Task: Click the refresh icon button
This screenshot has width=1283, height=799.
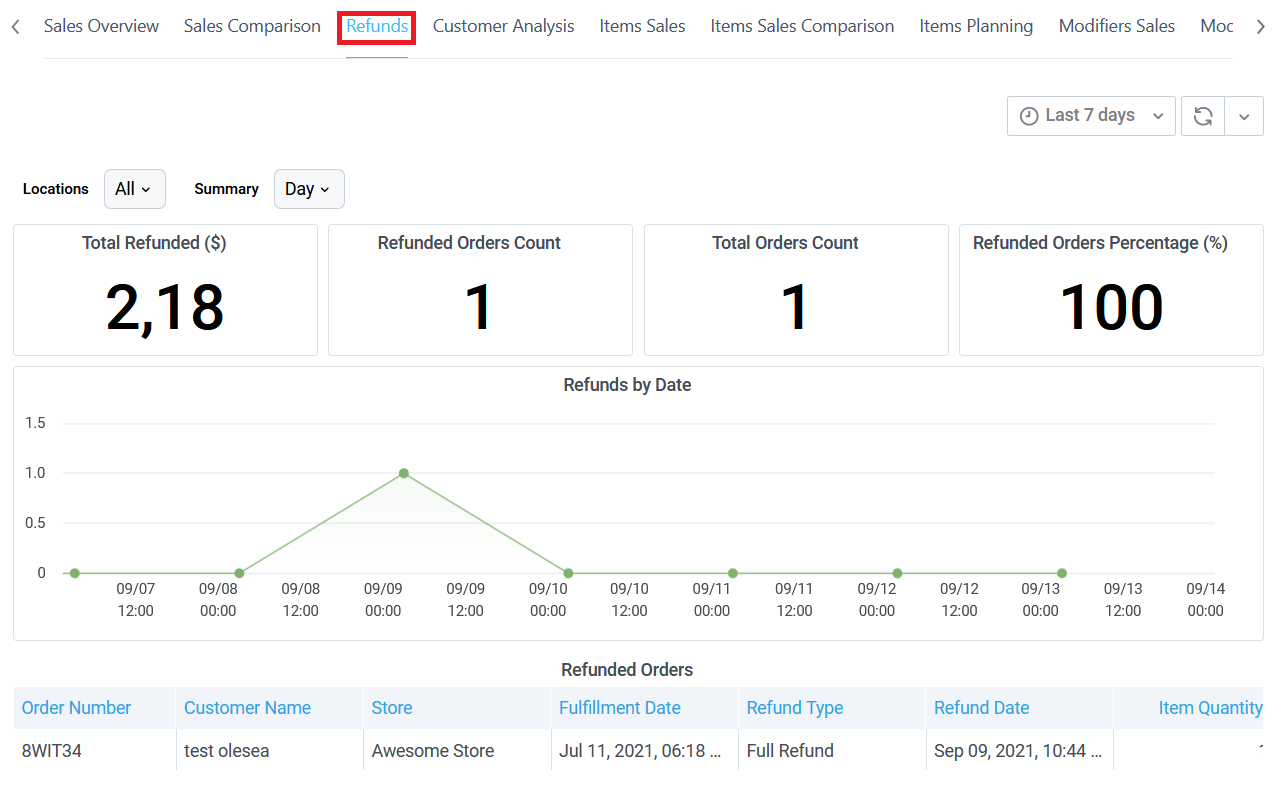Action: tap(1203, 116)
